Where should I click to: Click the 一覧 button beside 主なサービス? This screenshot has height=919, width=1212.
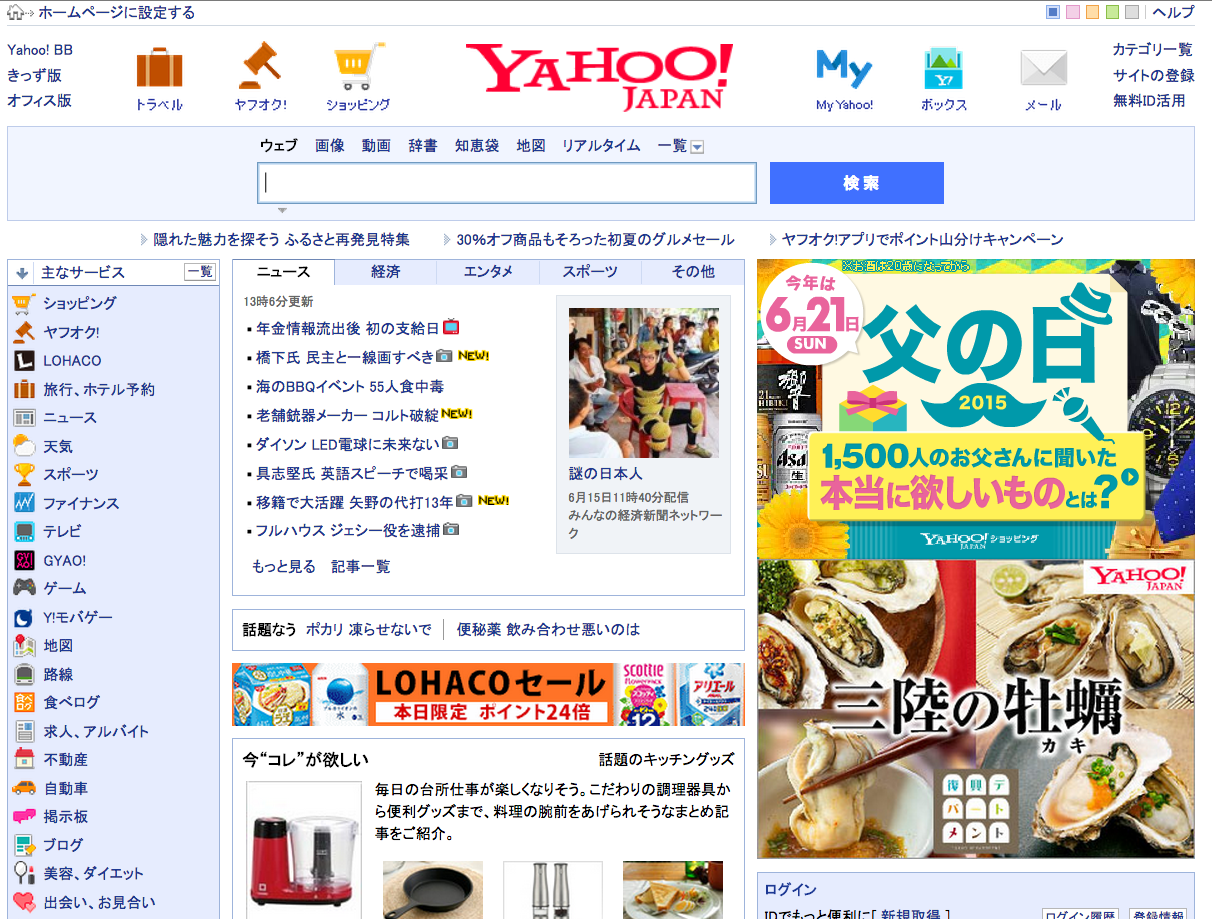click(200, 272)
